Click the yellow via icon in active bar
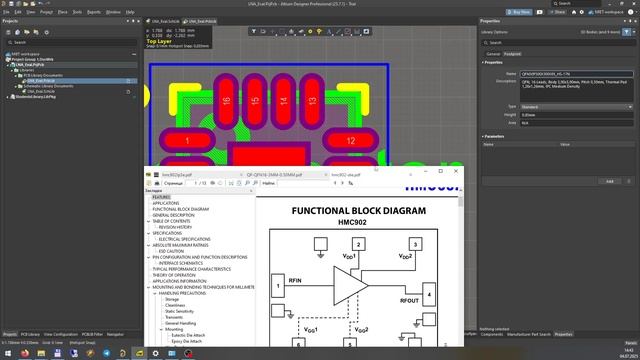The height and width of the screenshot is (360, 640). tap(320, 31)
